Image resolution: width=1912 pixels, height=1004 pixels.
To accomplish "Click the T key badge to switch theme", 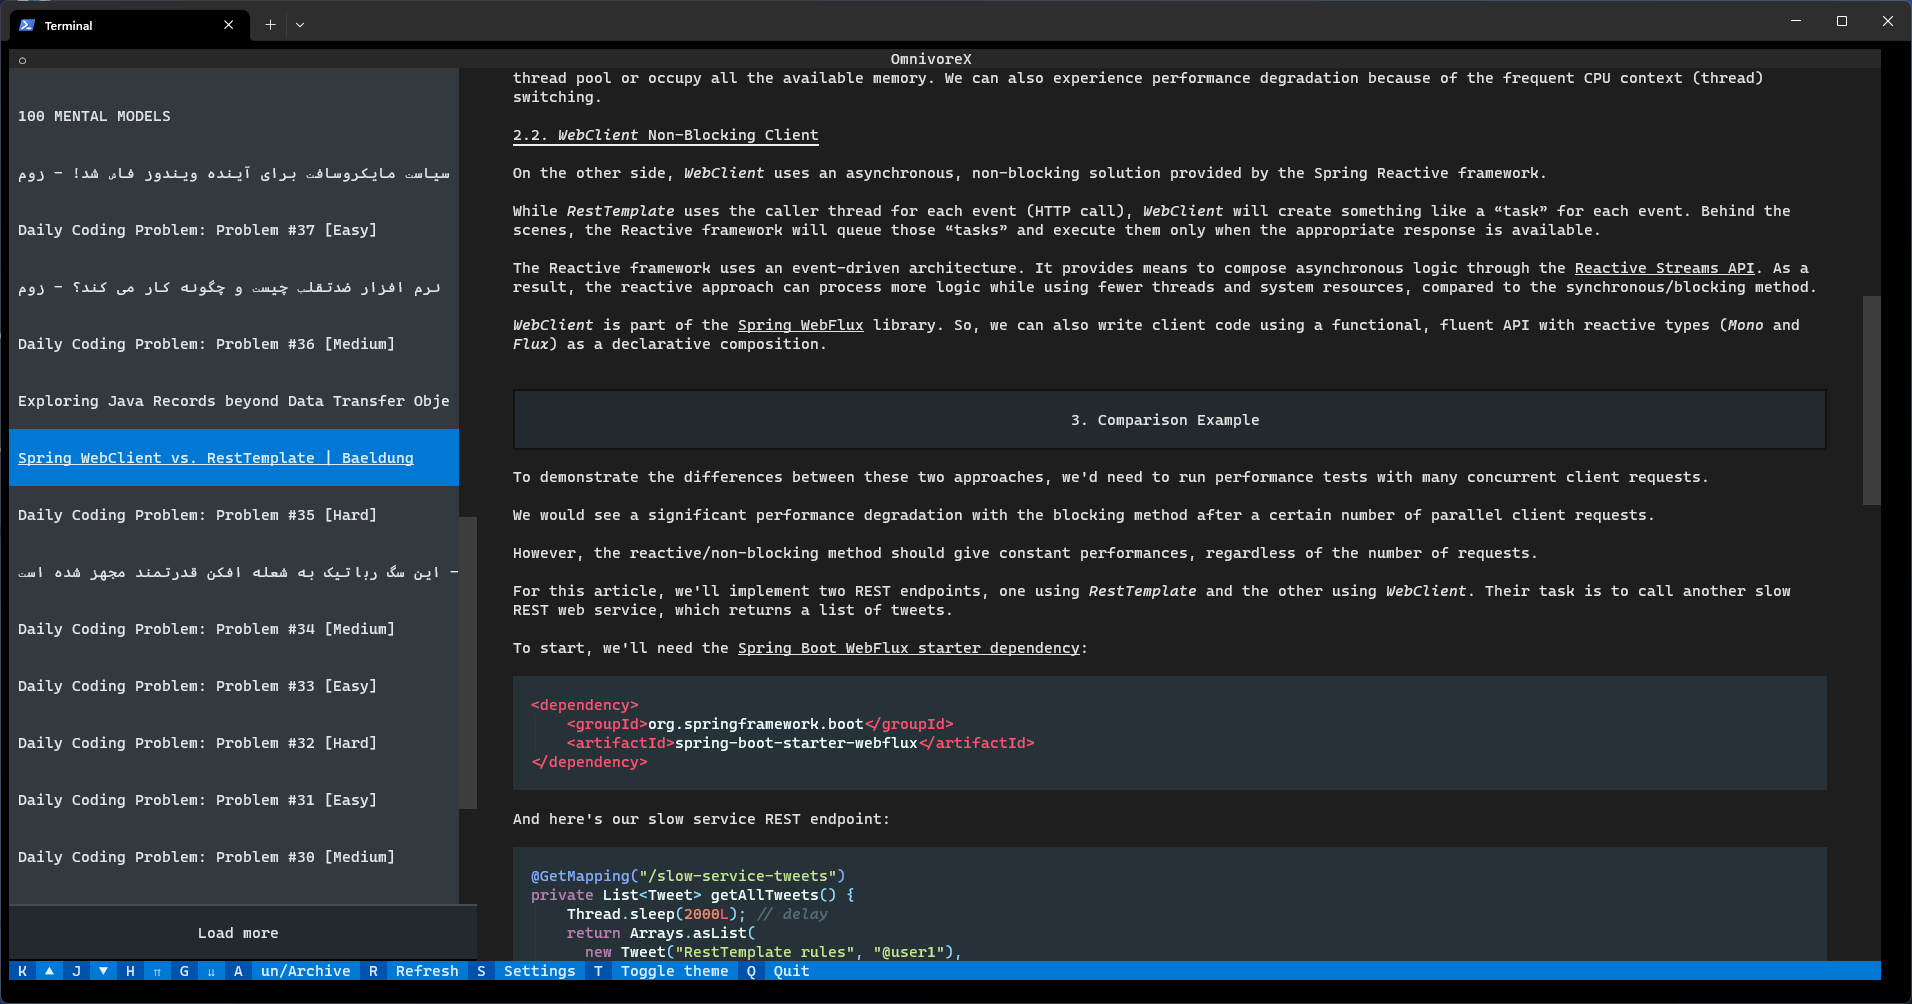I will point(597,970).
